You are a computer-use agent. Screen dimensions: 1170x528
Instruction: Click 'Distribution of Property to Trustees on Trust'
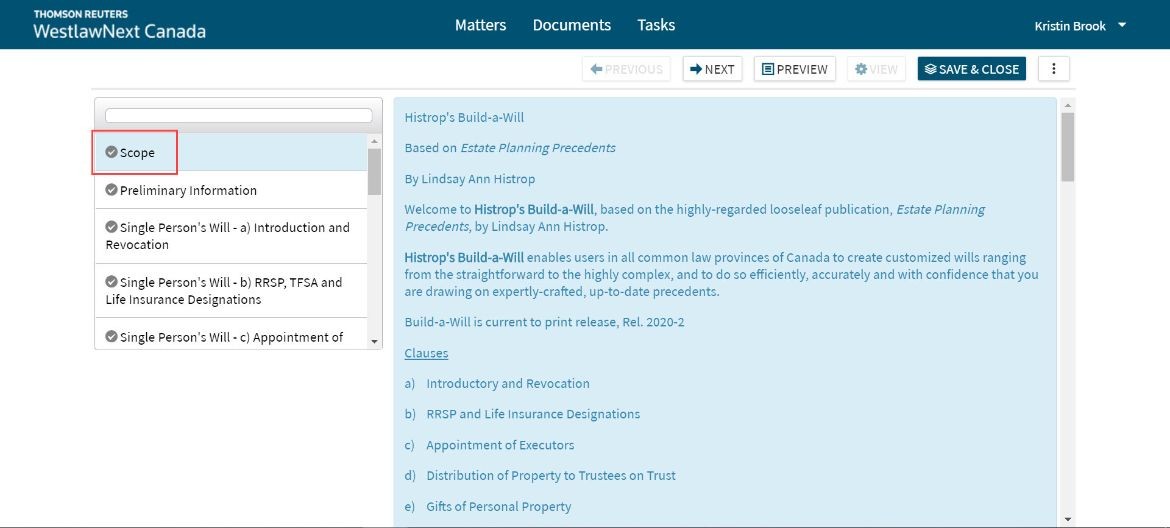coord(551,475)
